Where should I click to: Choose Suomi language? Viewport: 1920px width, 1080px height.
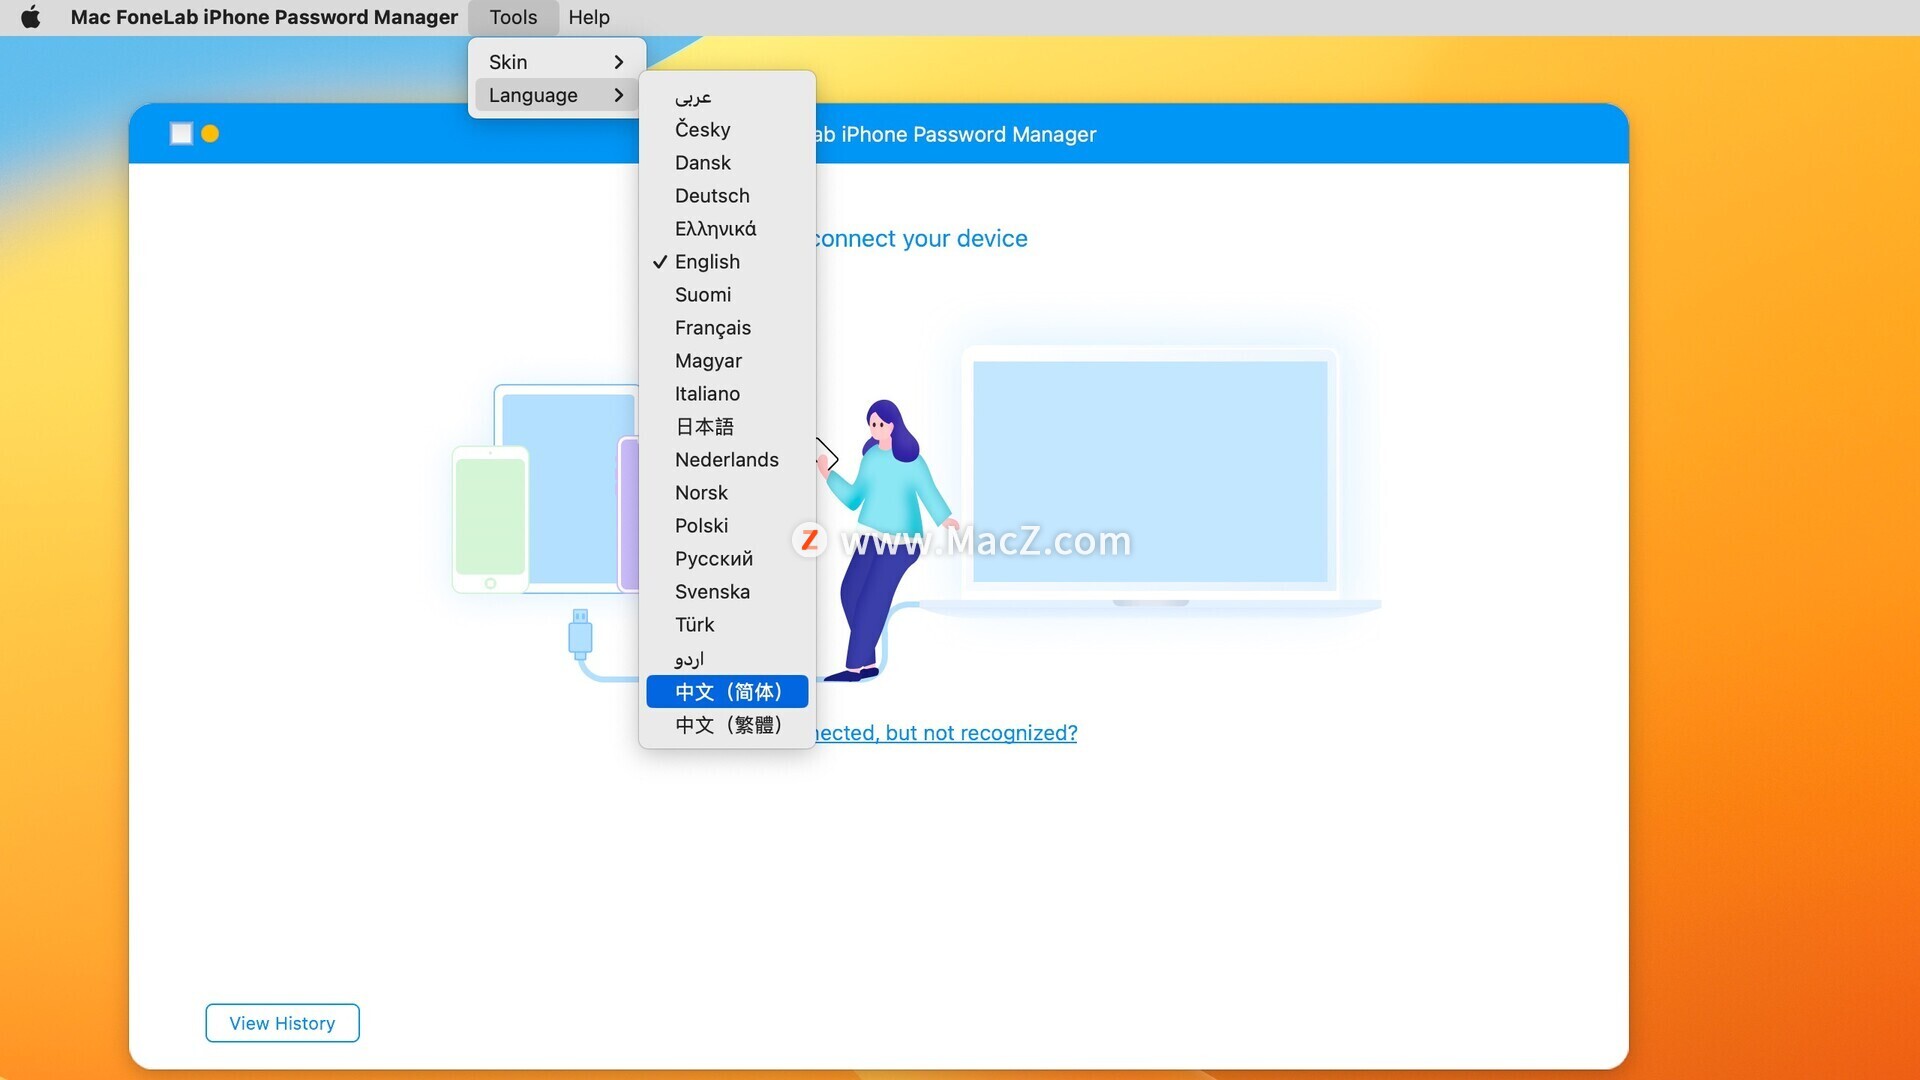pos(727,294)
